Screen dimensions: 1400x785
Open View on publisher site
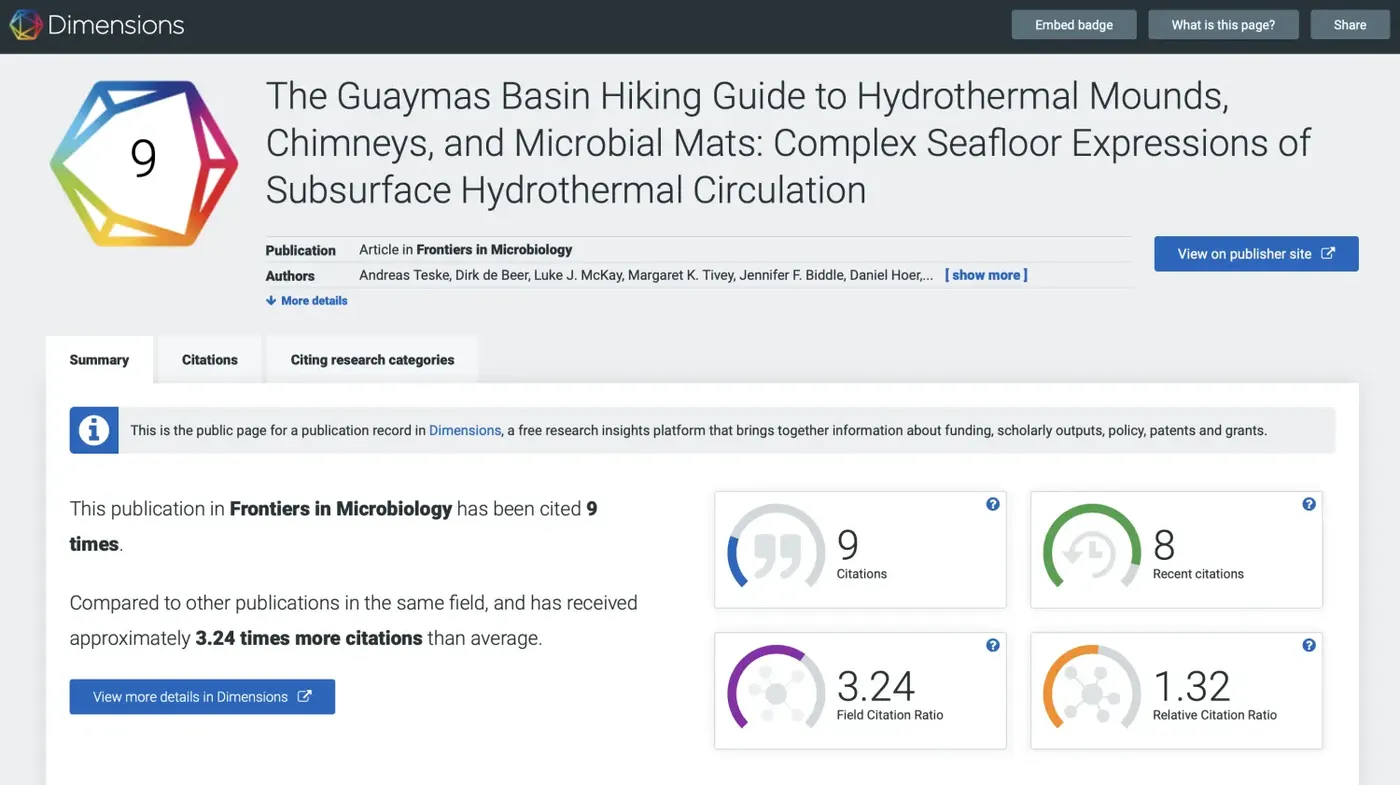(1256, 254)
